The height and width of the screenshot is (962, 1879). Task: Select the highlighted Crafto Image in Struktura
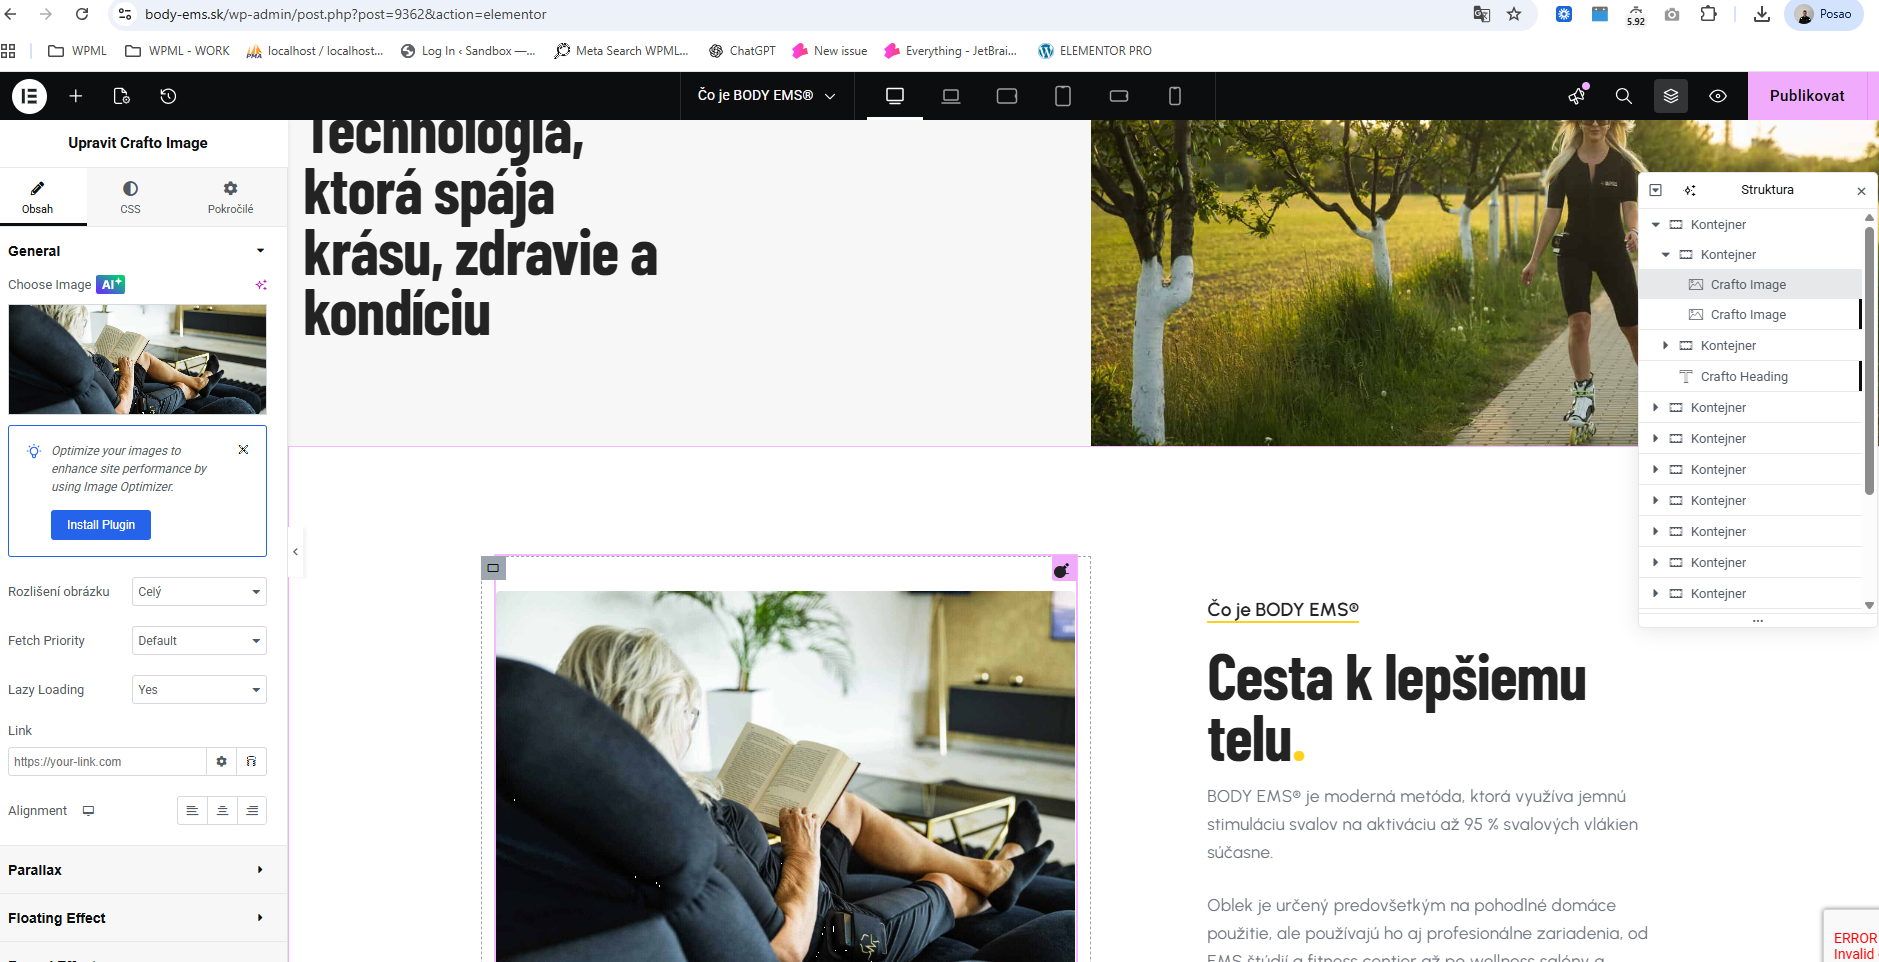pyautogui.click(x=1750, y=285)
